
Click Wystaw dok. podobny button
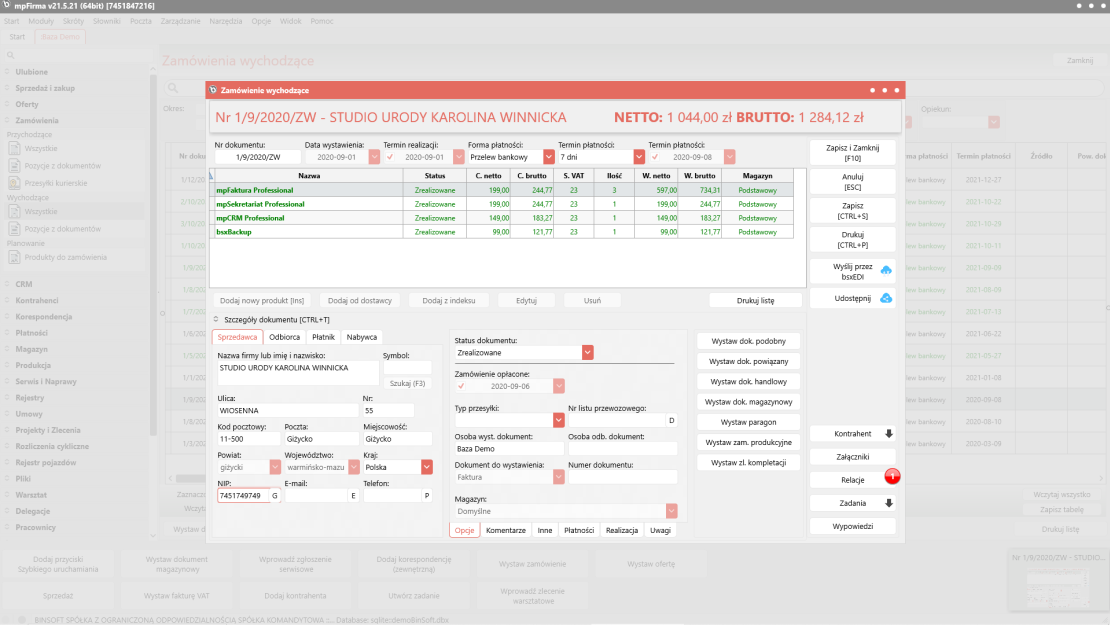tap(748, 341)
